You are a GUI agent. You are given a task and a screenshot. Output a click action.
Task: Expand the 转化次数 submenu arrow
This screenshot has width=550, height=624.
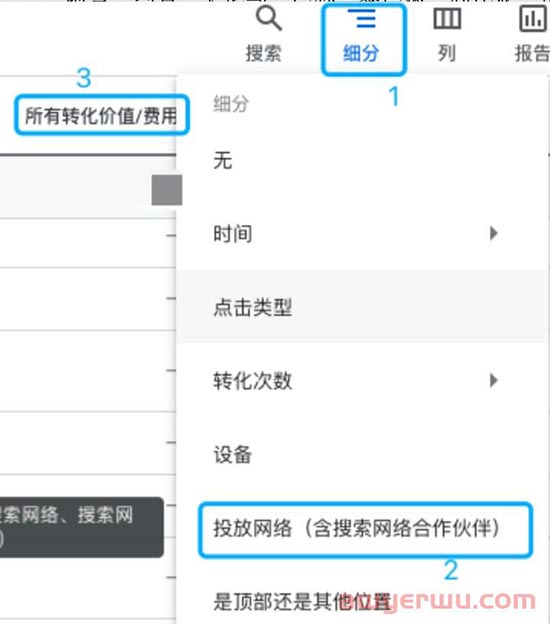click(493, 381)
